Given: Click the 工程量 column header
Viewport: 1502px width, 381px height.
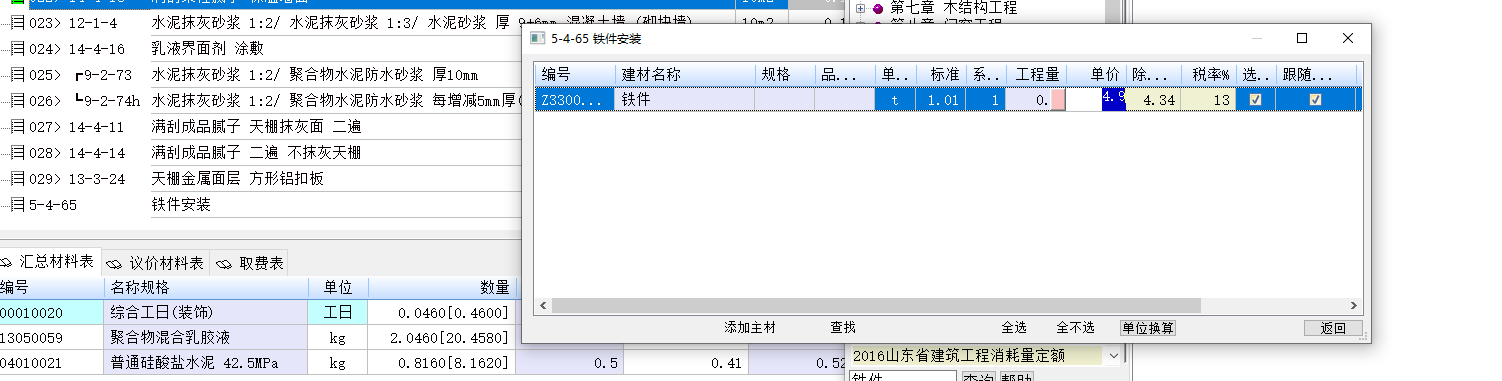Looking at the screenshot, I should coord(1036,74).
